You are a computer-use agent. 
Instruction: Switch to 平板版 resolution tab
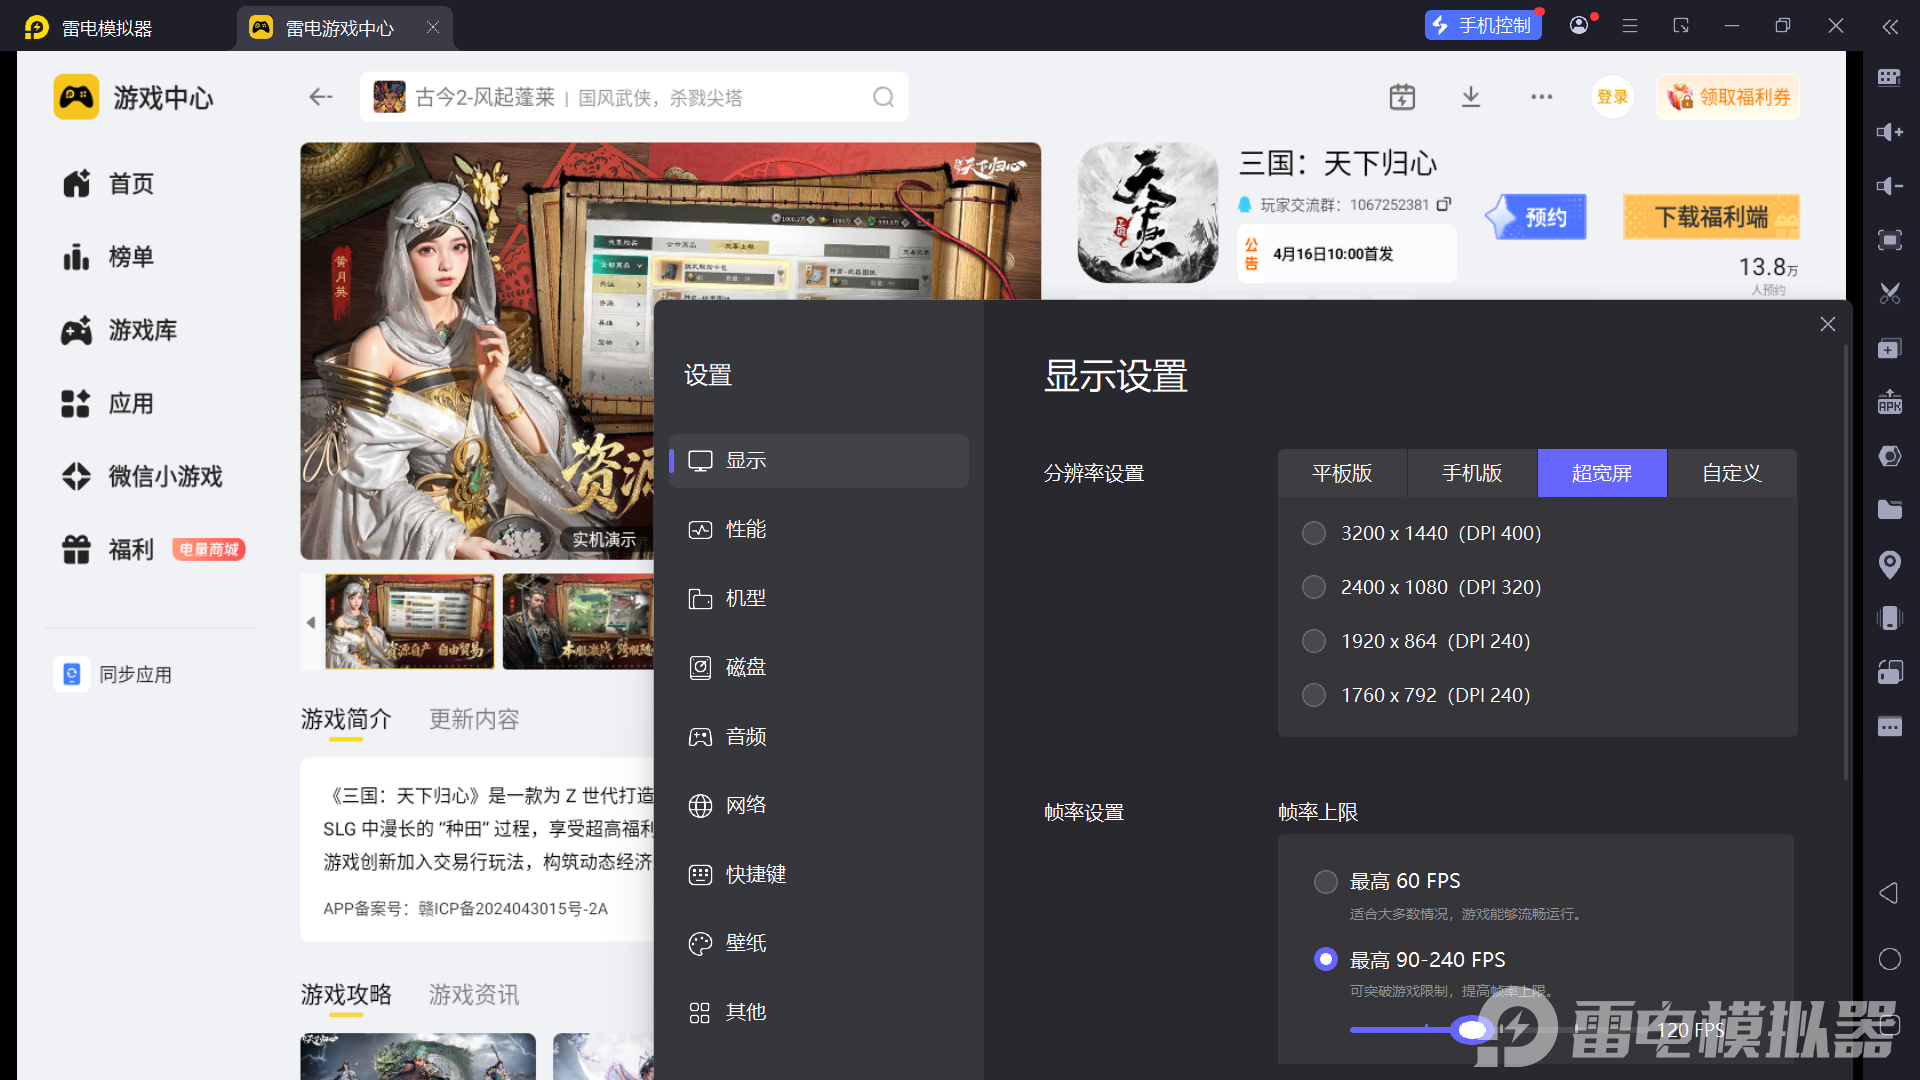[1342, 473]
